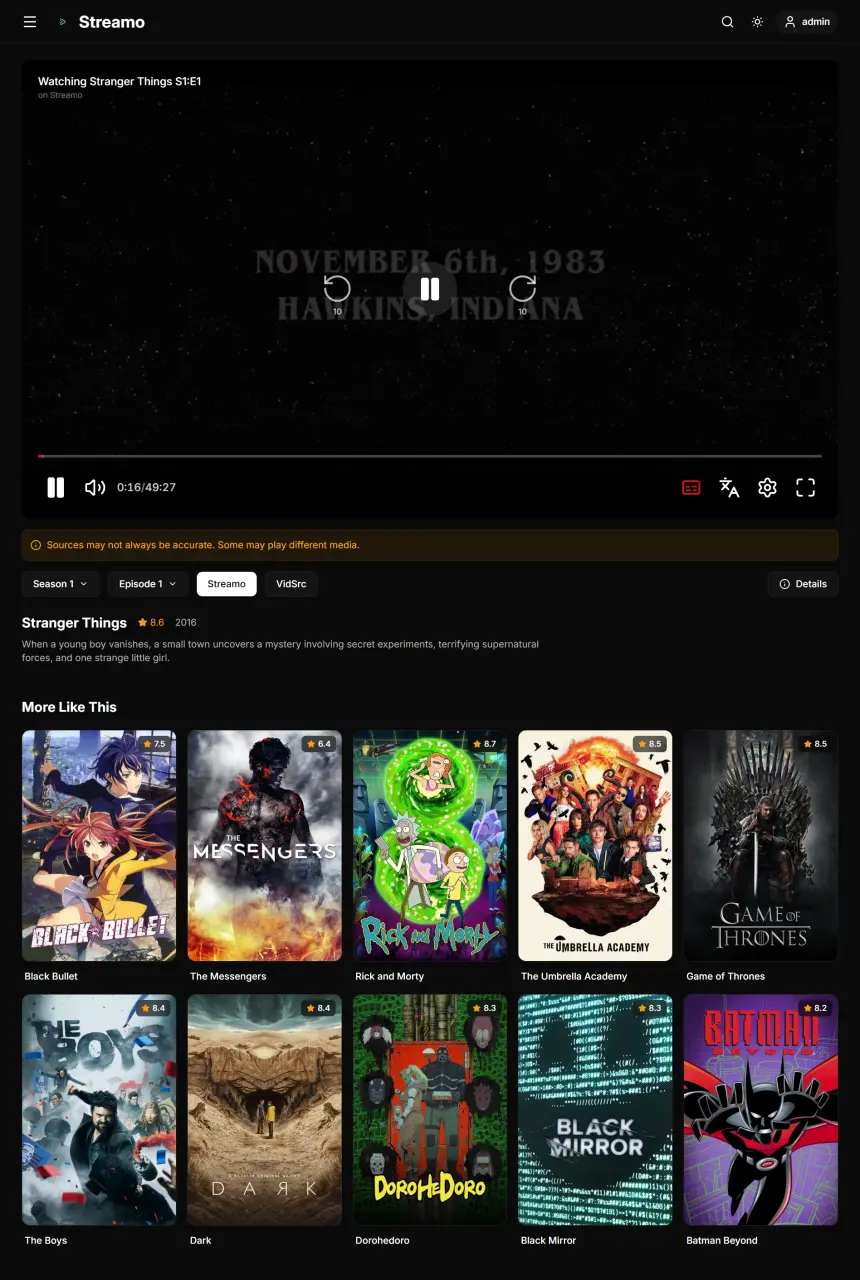Select the Streamo source tab

pyautogui.click(x=226, y=584)
